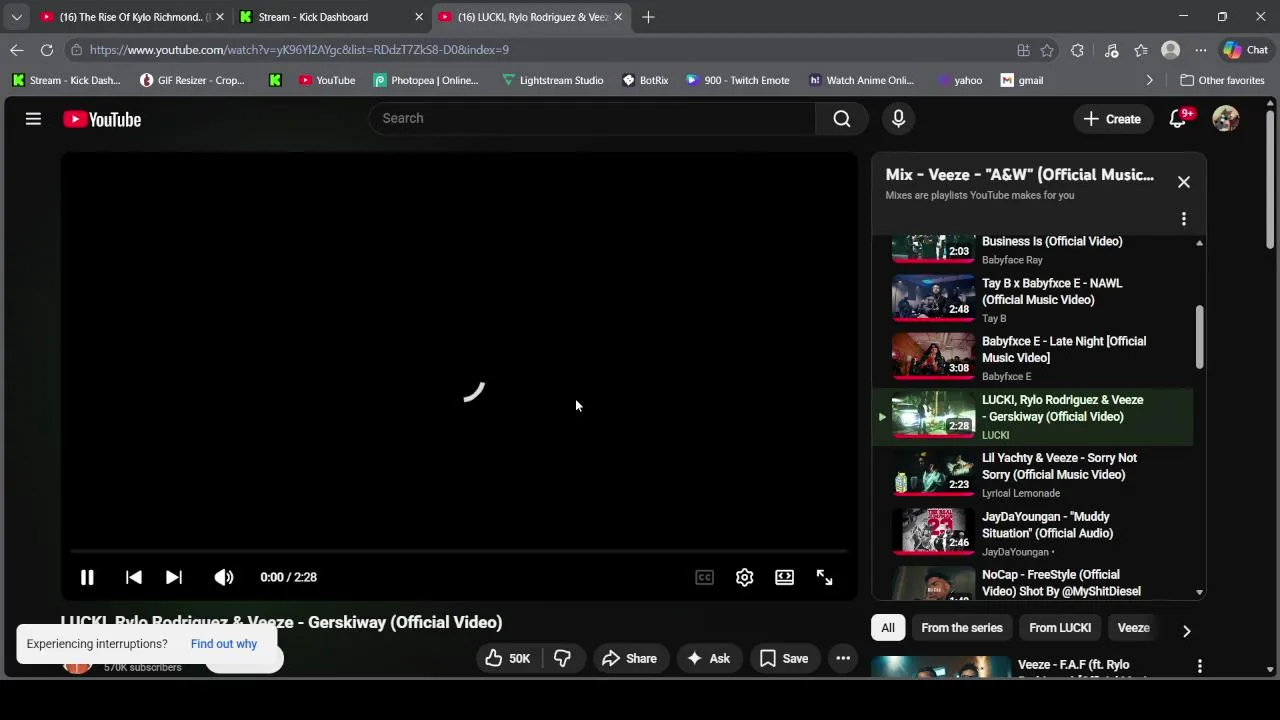This screenshot has height=720, width=1280.
Task: Switch to Stream - Kick Dashboard tab
Action: tap(332, 17)
